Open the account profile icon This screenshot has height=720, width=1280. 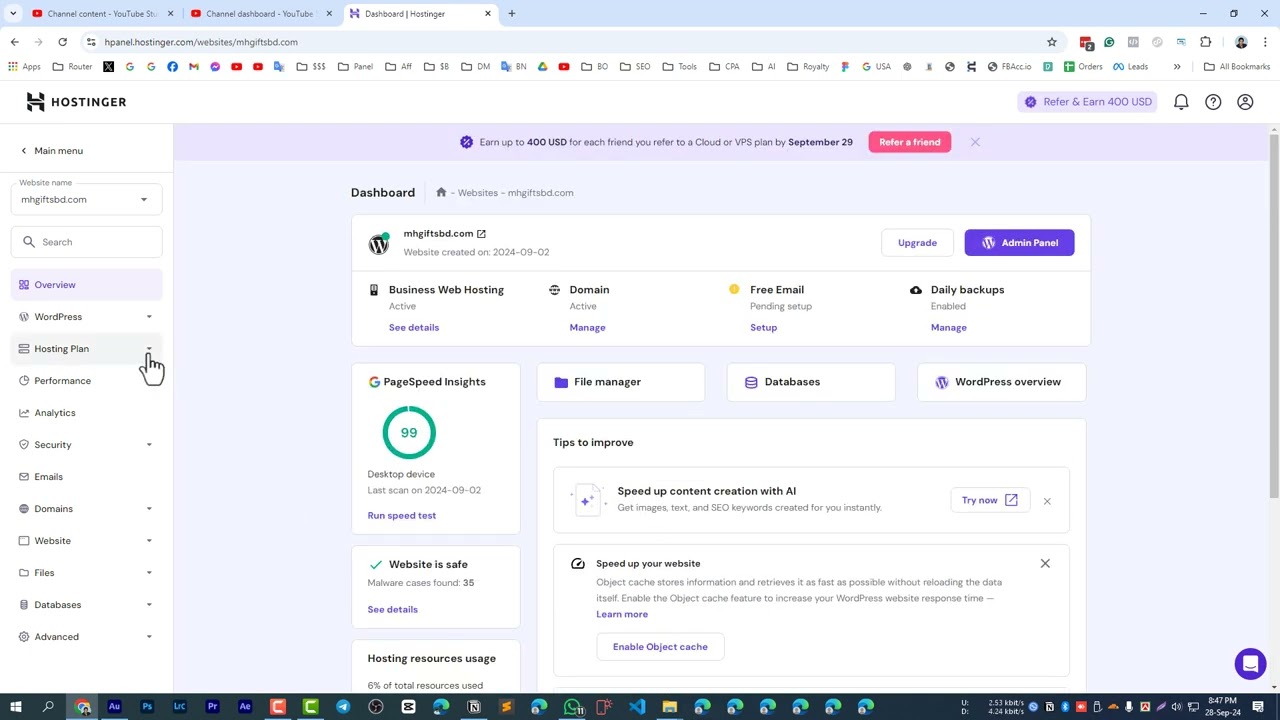1245,102
